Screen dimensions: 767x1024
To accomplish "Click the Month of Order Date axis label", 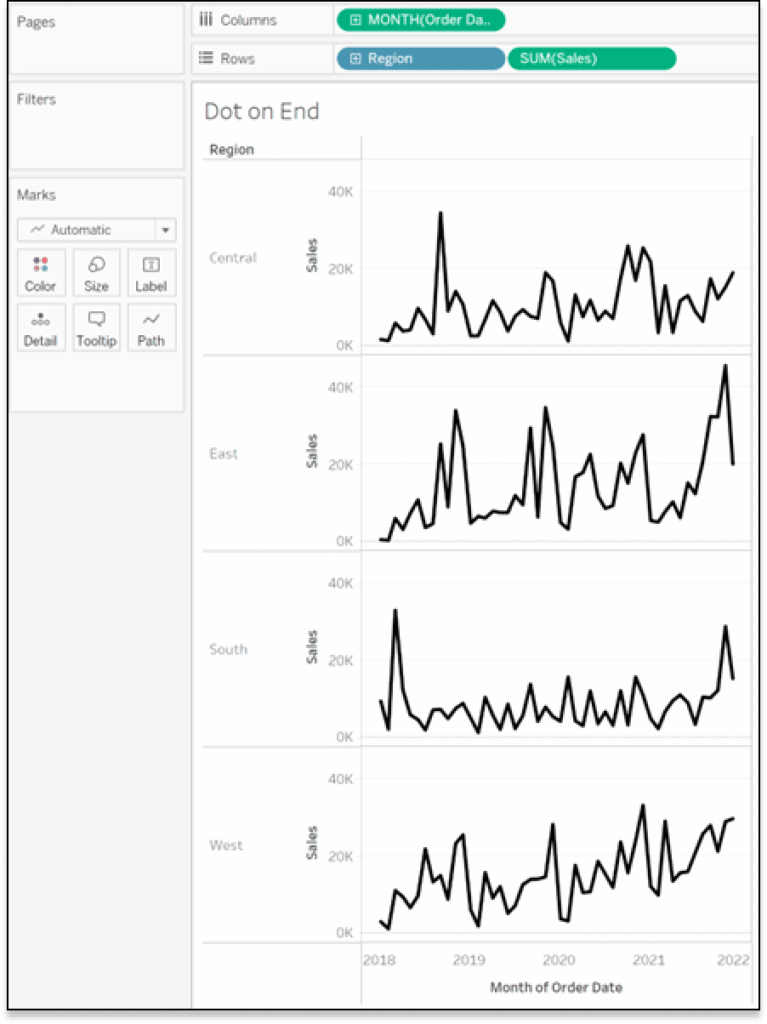I will tap(557, 987).
